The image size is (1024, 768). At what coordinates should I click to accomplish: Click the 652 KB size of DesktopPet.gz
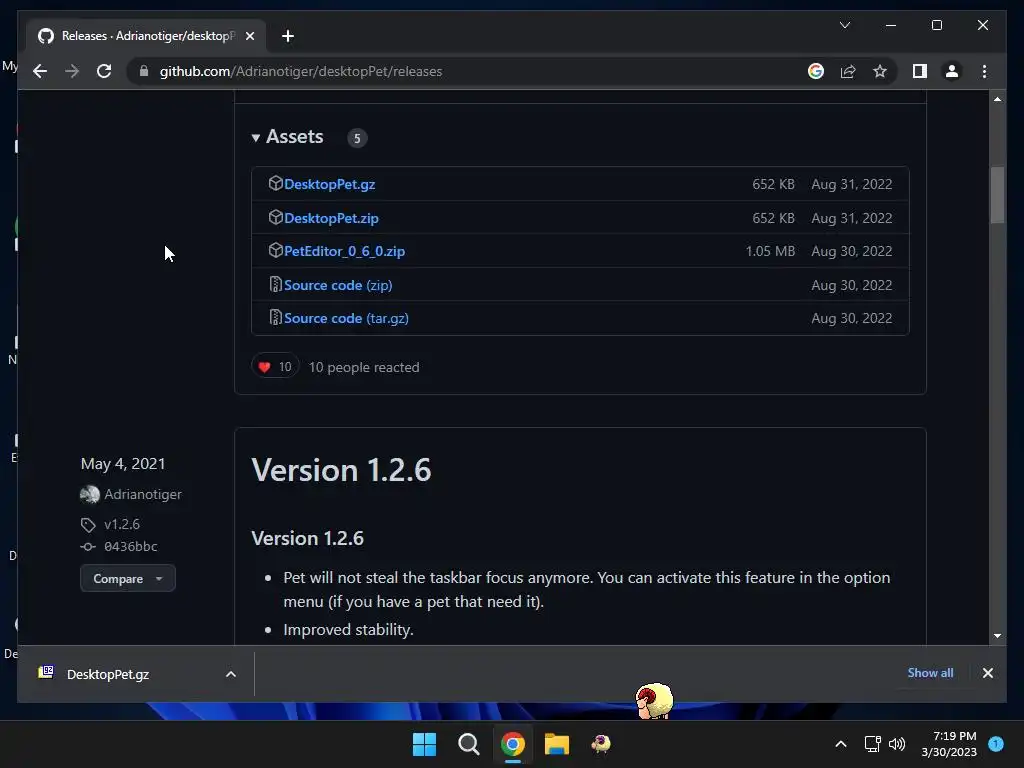pos(773,184)
